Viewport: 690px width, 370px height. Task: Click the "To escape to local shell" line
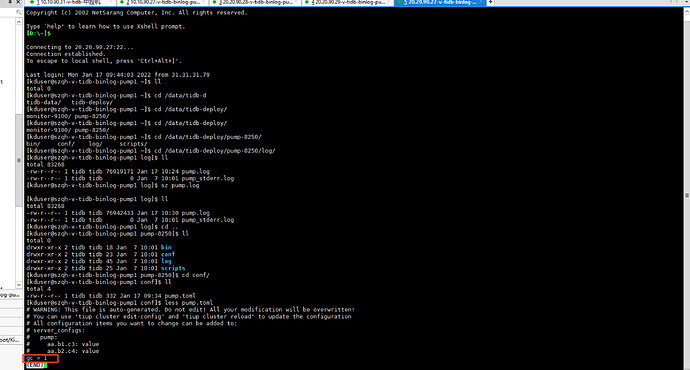pyautogui.click(x=104, y=61)
